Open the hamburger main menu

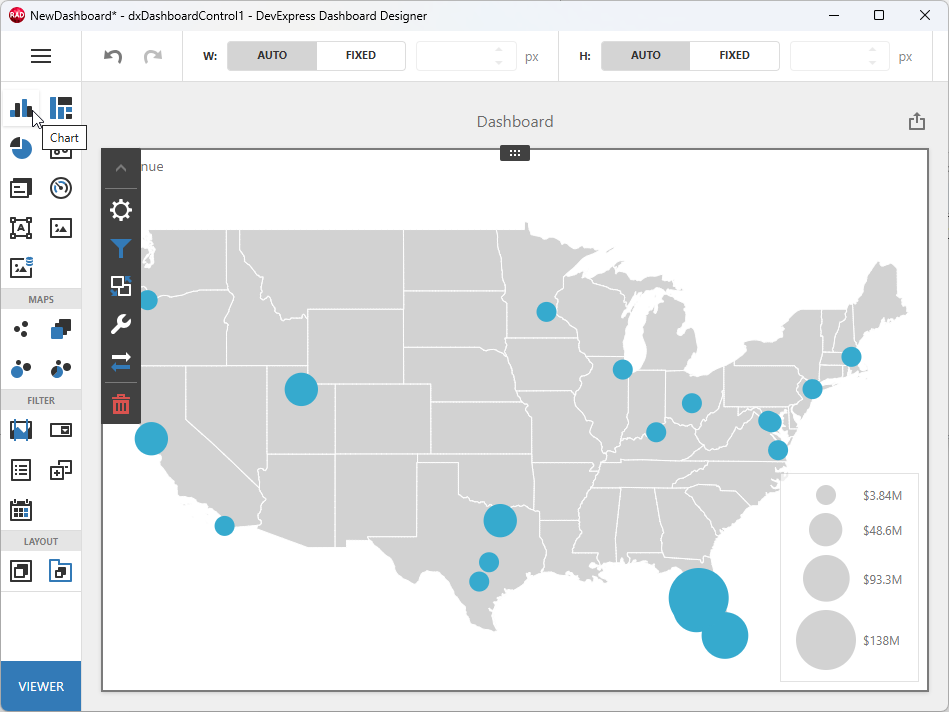(x=41, y=55)
